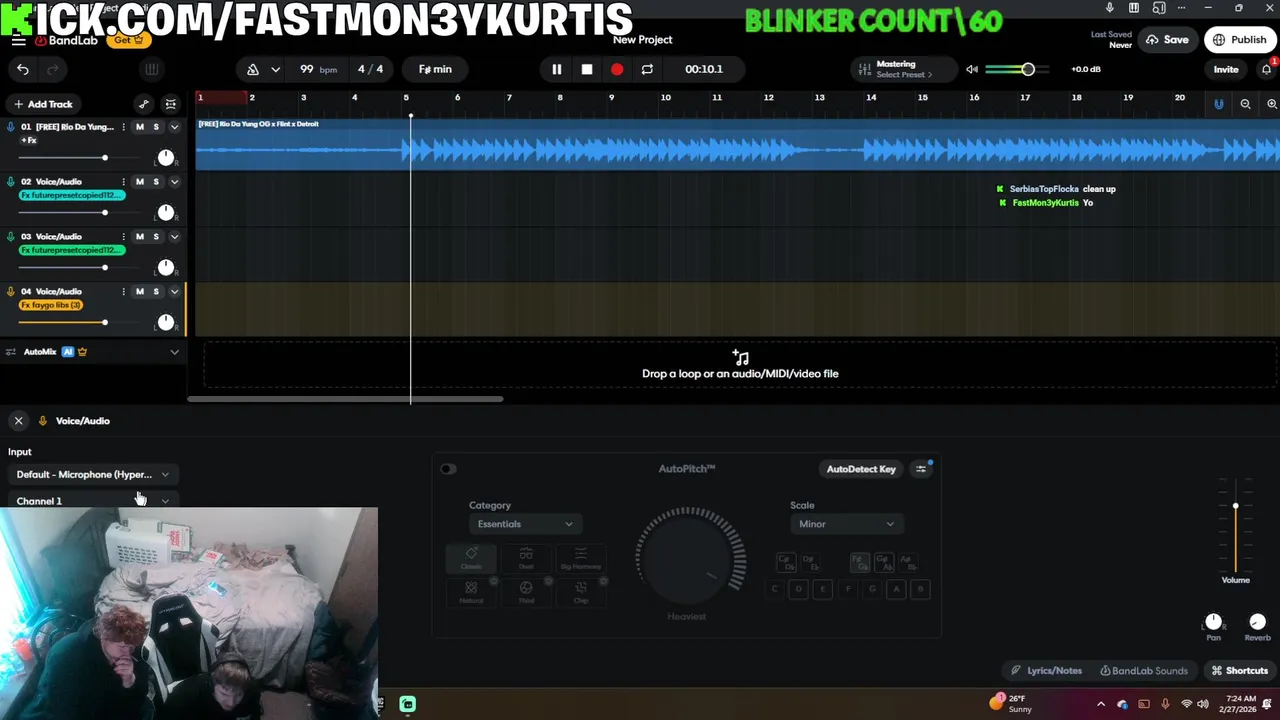Click the Add Track button
1280x720 pixels.
(x=43, y=104)
